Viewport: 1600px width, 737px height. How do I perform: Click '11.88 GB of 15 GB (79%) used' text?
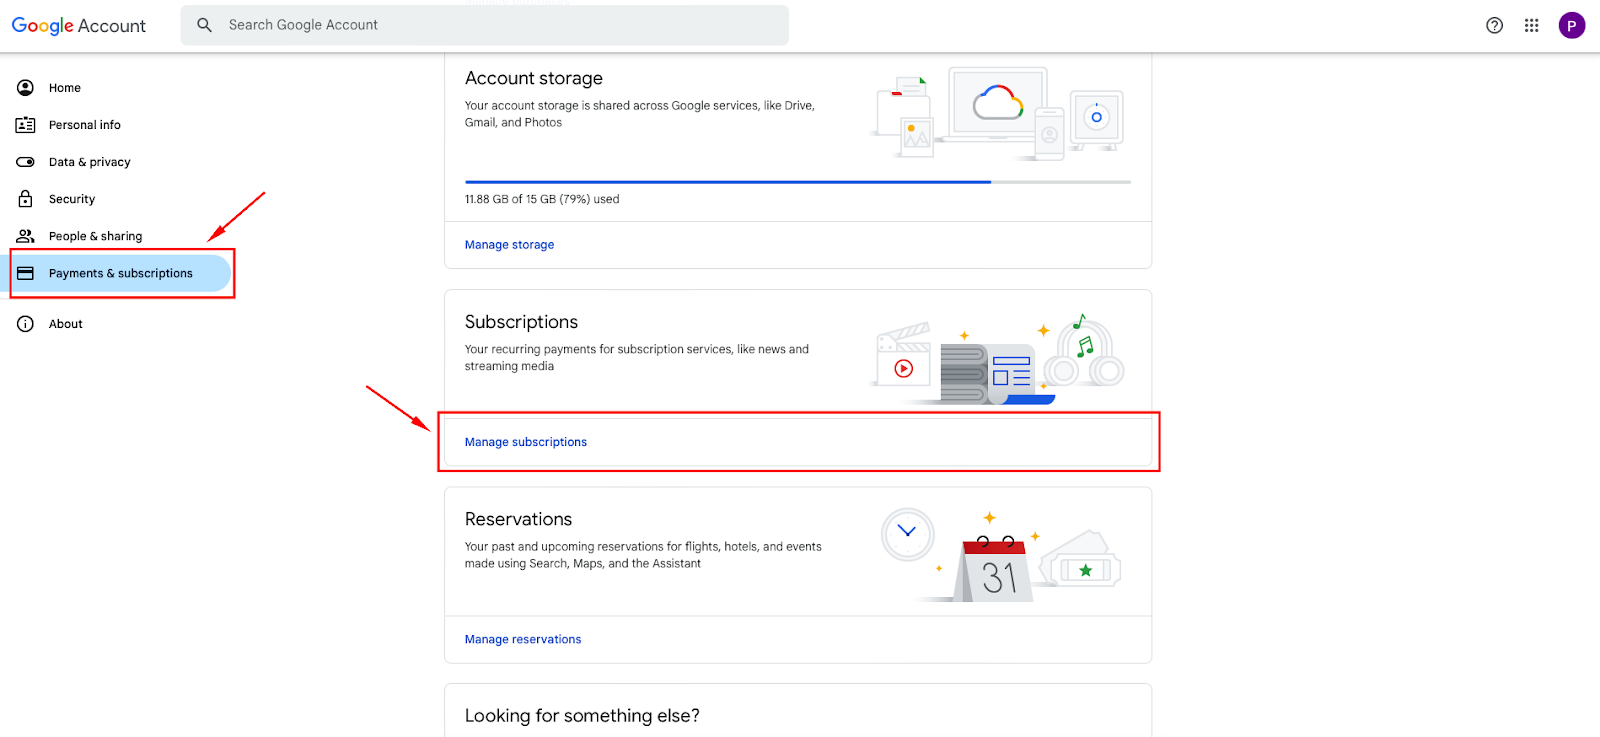point(542,199)
